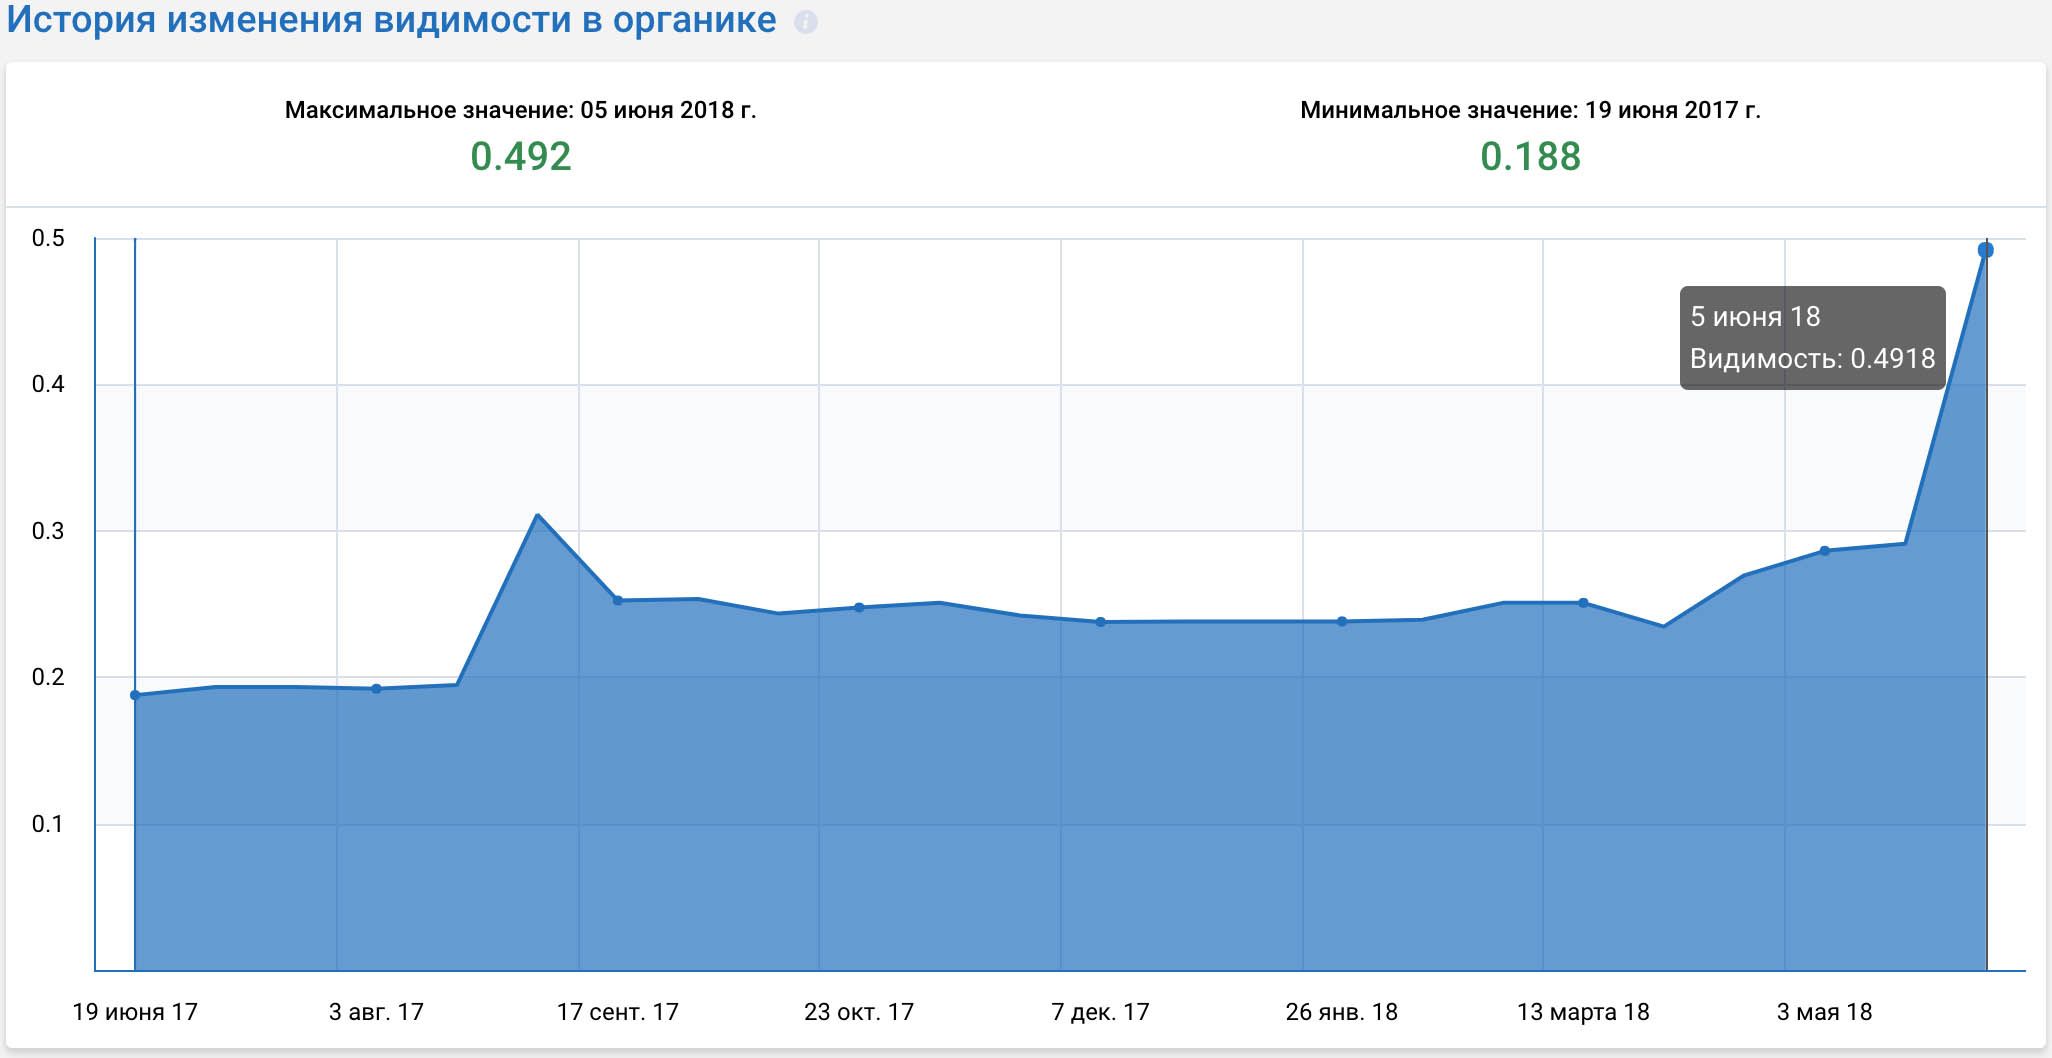2052x1058 pixels.
Task: Click the line marker above 3 авг. 17
Action: tap(376, 689)
